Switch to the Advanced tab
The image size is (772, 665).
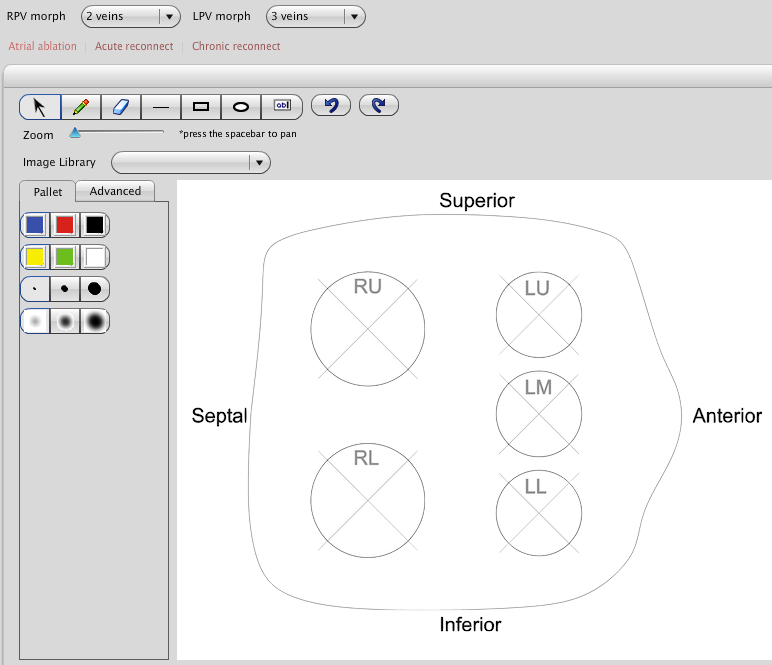point(115,191)
